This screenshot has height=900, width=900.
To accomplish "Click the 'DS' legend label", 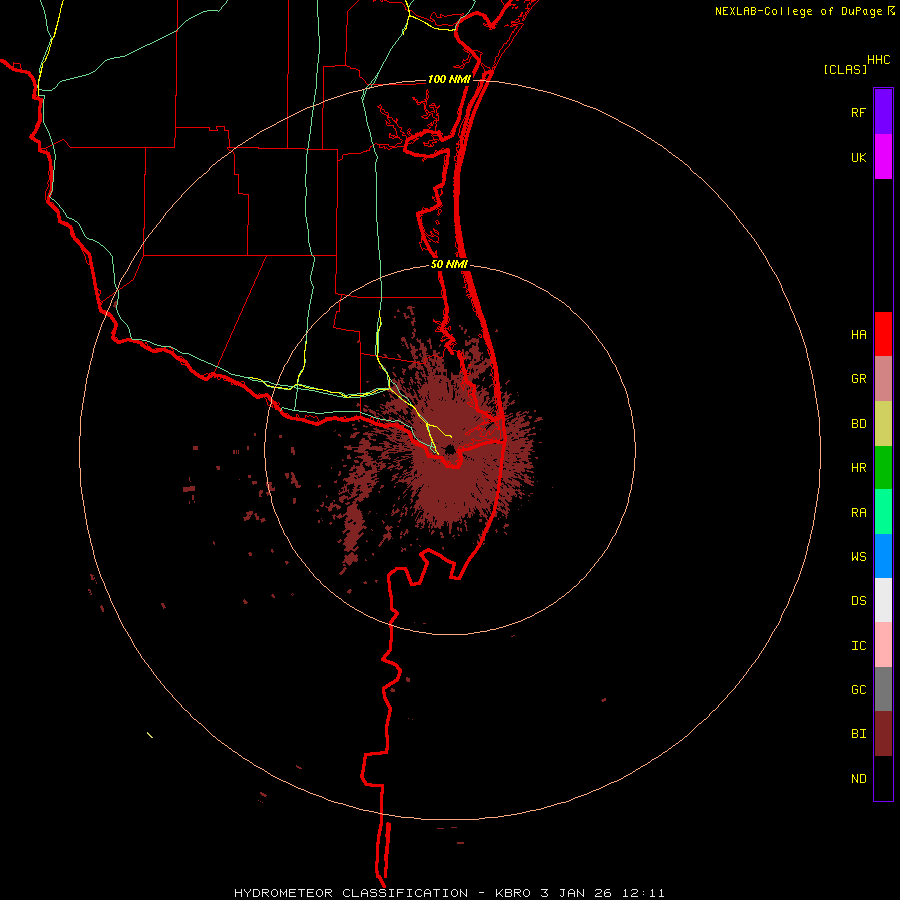I will (x=858, y=601).
